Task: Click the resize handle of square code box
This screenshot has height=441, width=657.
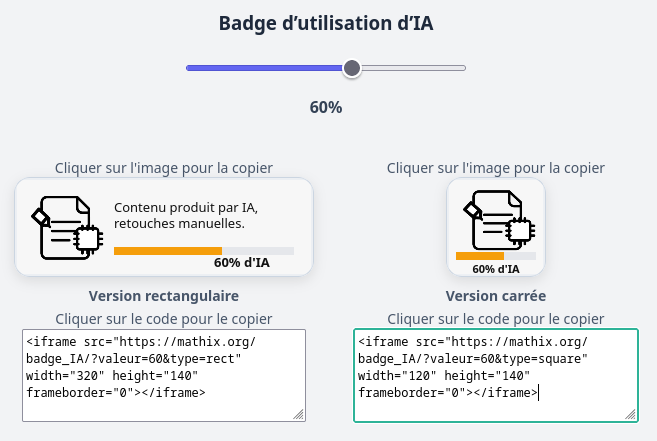Action: click(630, 414)
